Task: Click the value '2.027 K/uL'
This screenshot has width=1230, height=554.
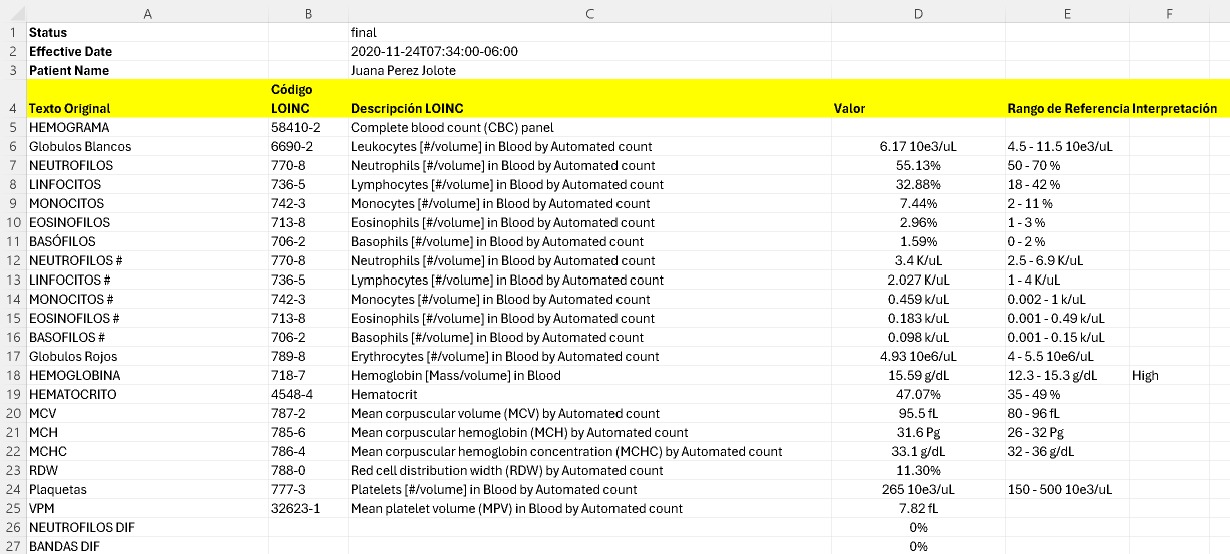Action: click(x=918, y=280)
